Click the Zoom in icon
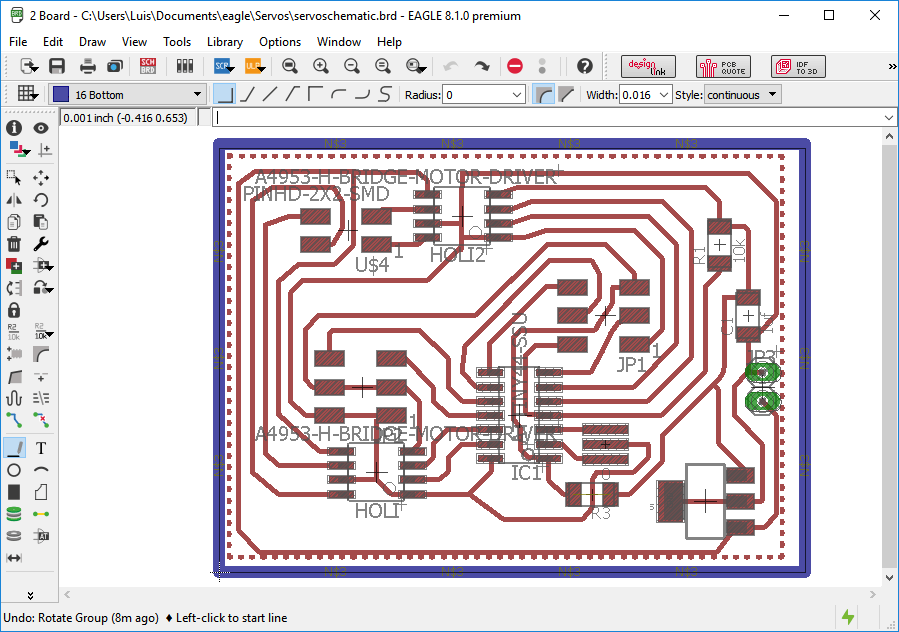This screenshot has width=899, height=632. pyautogui.click(x=321, y=67)
